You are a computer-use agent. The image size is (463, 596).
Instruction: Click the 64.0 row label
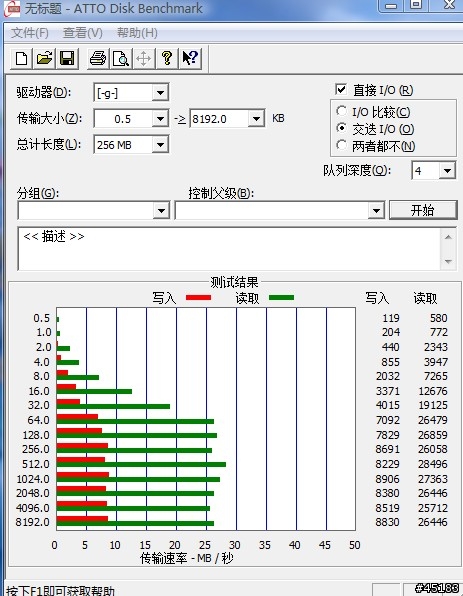[x=38, y=420]
